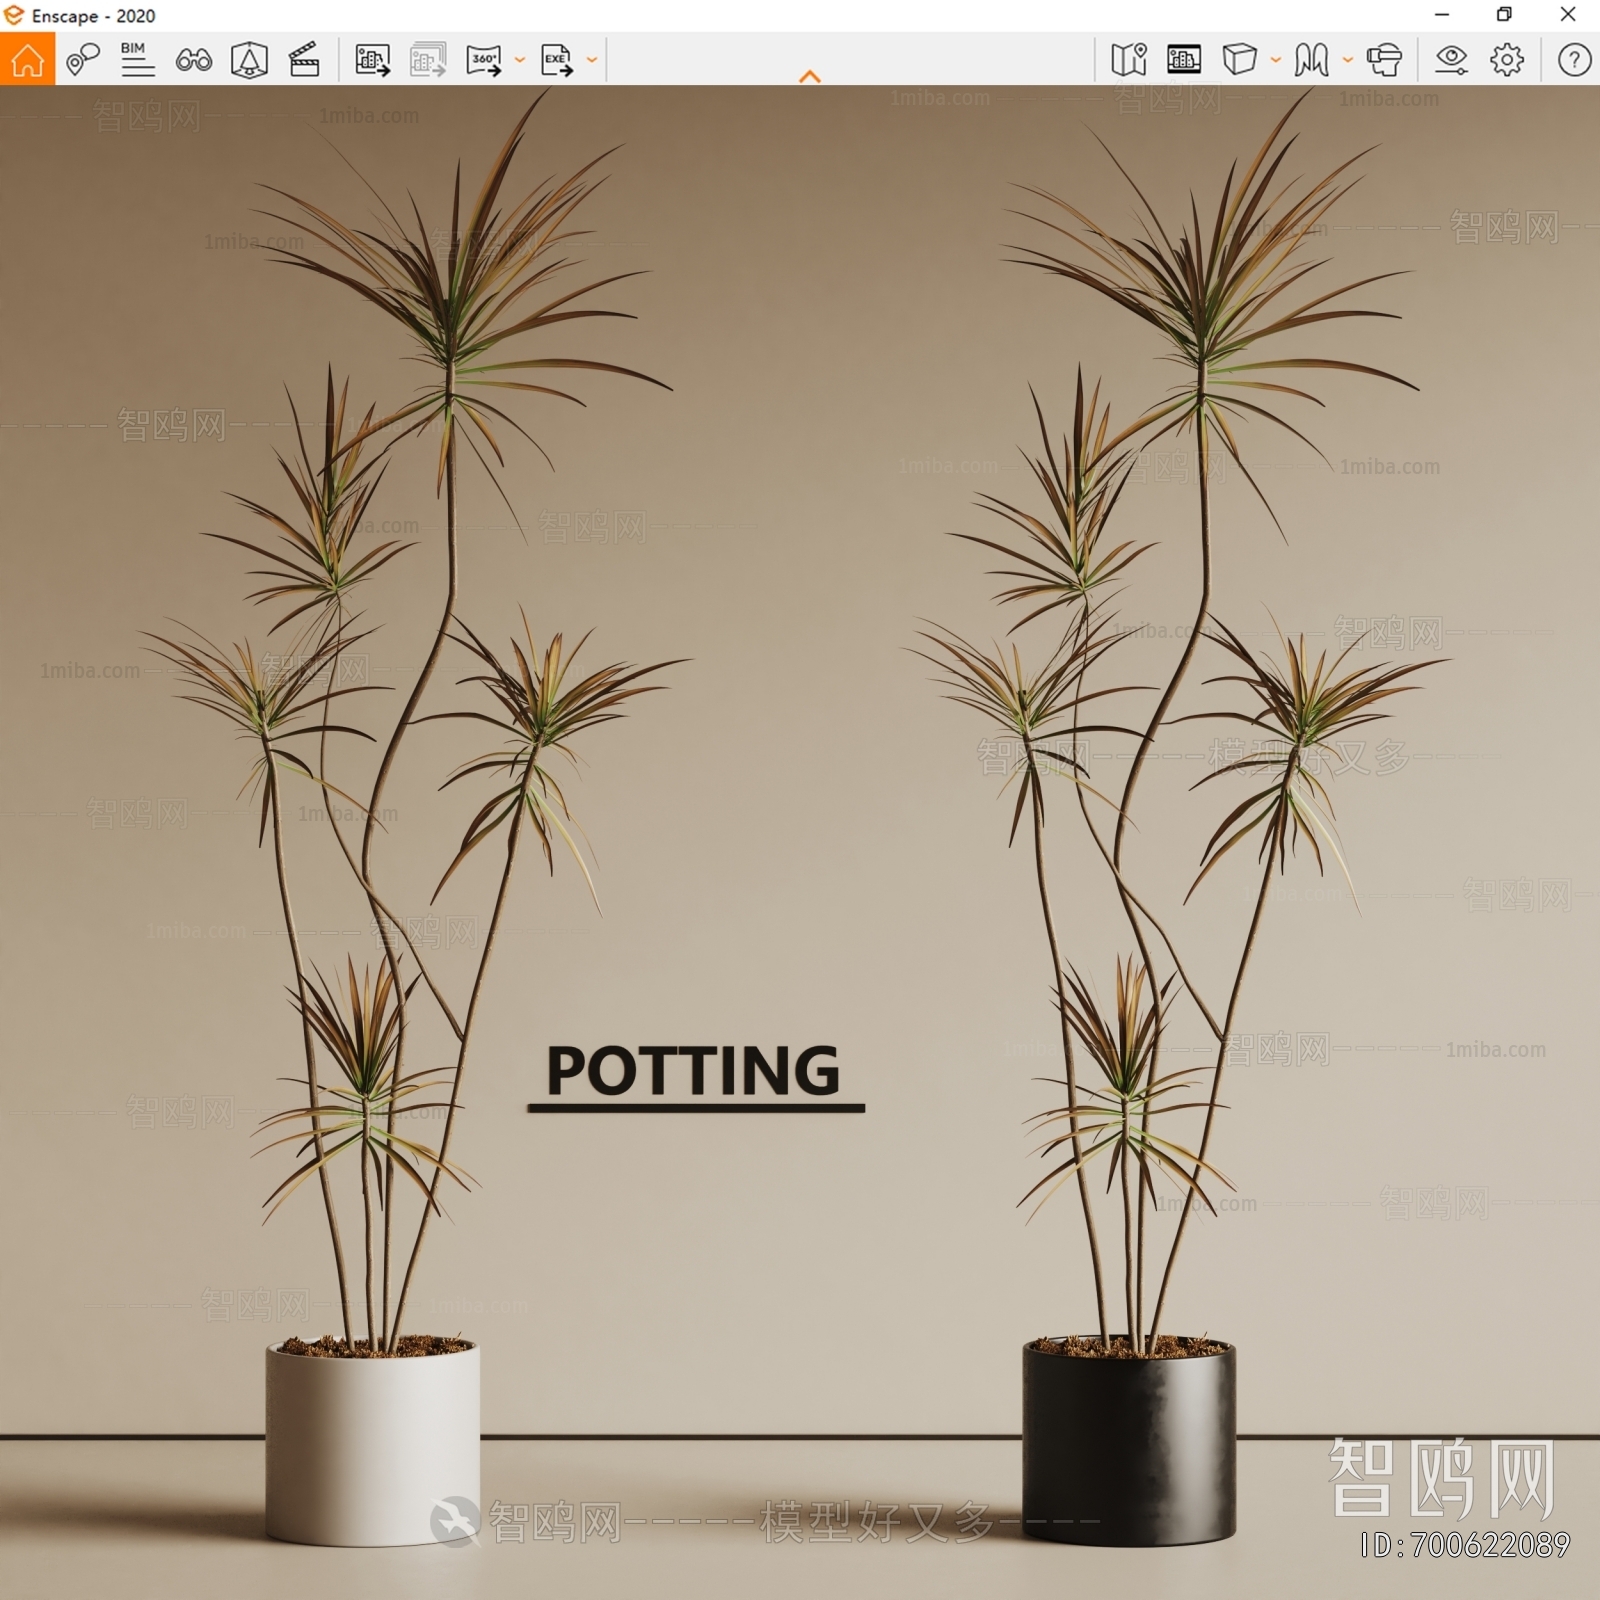Restore down the Enscape window
This screenshot has height=1600, width=1600.
point(1504,15)
